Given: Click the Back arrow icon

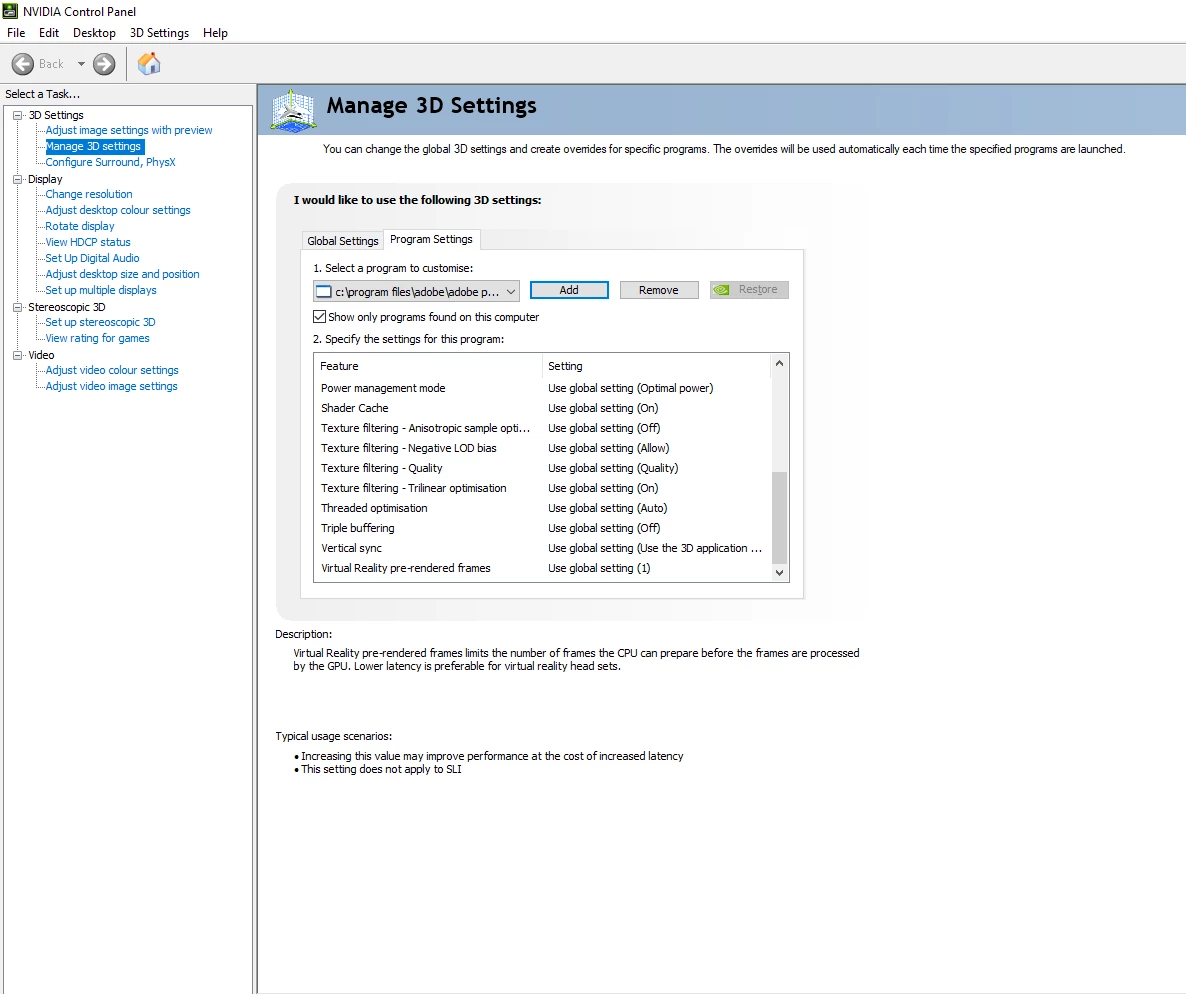Looking at the screenshot, I should click(23, 64).
